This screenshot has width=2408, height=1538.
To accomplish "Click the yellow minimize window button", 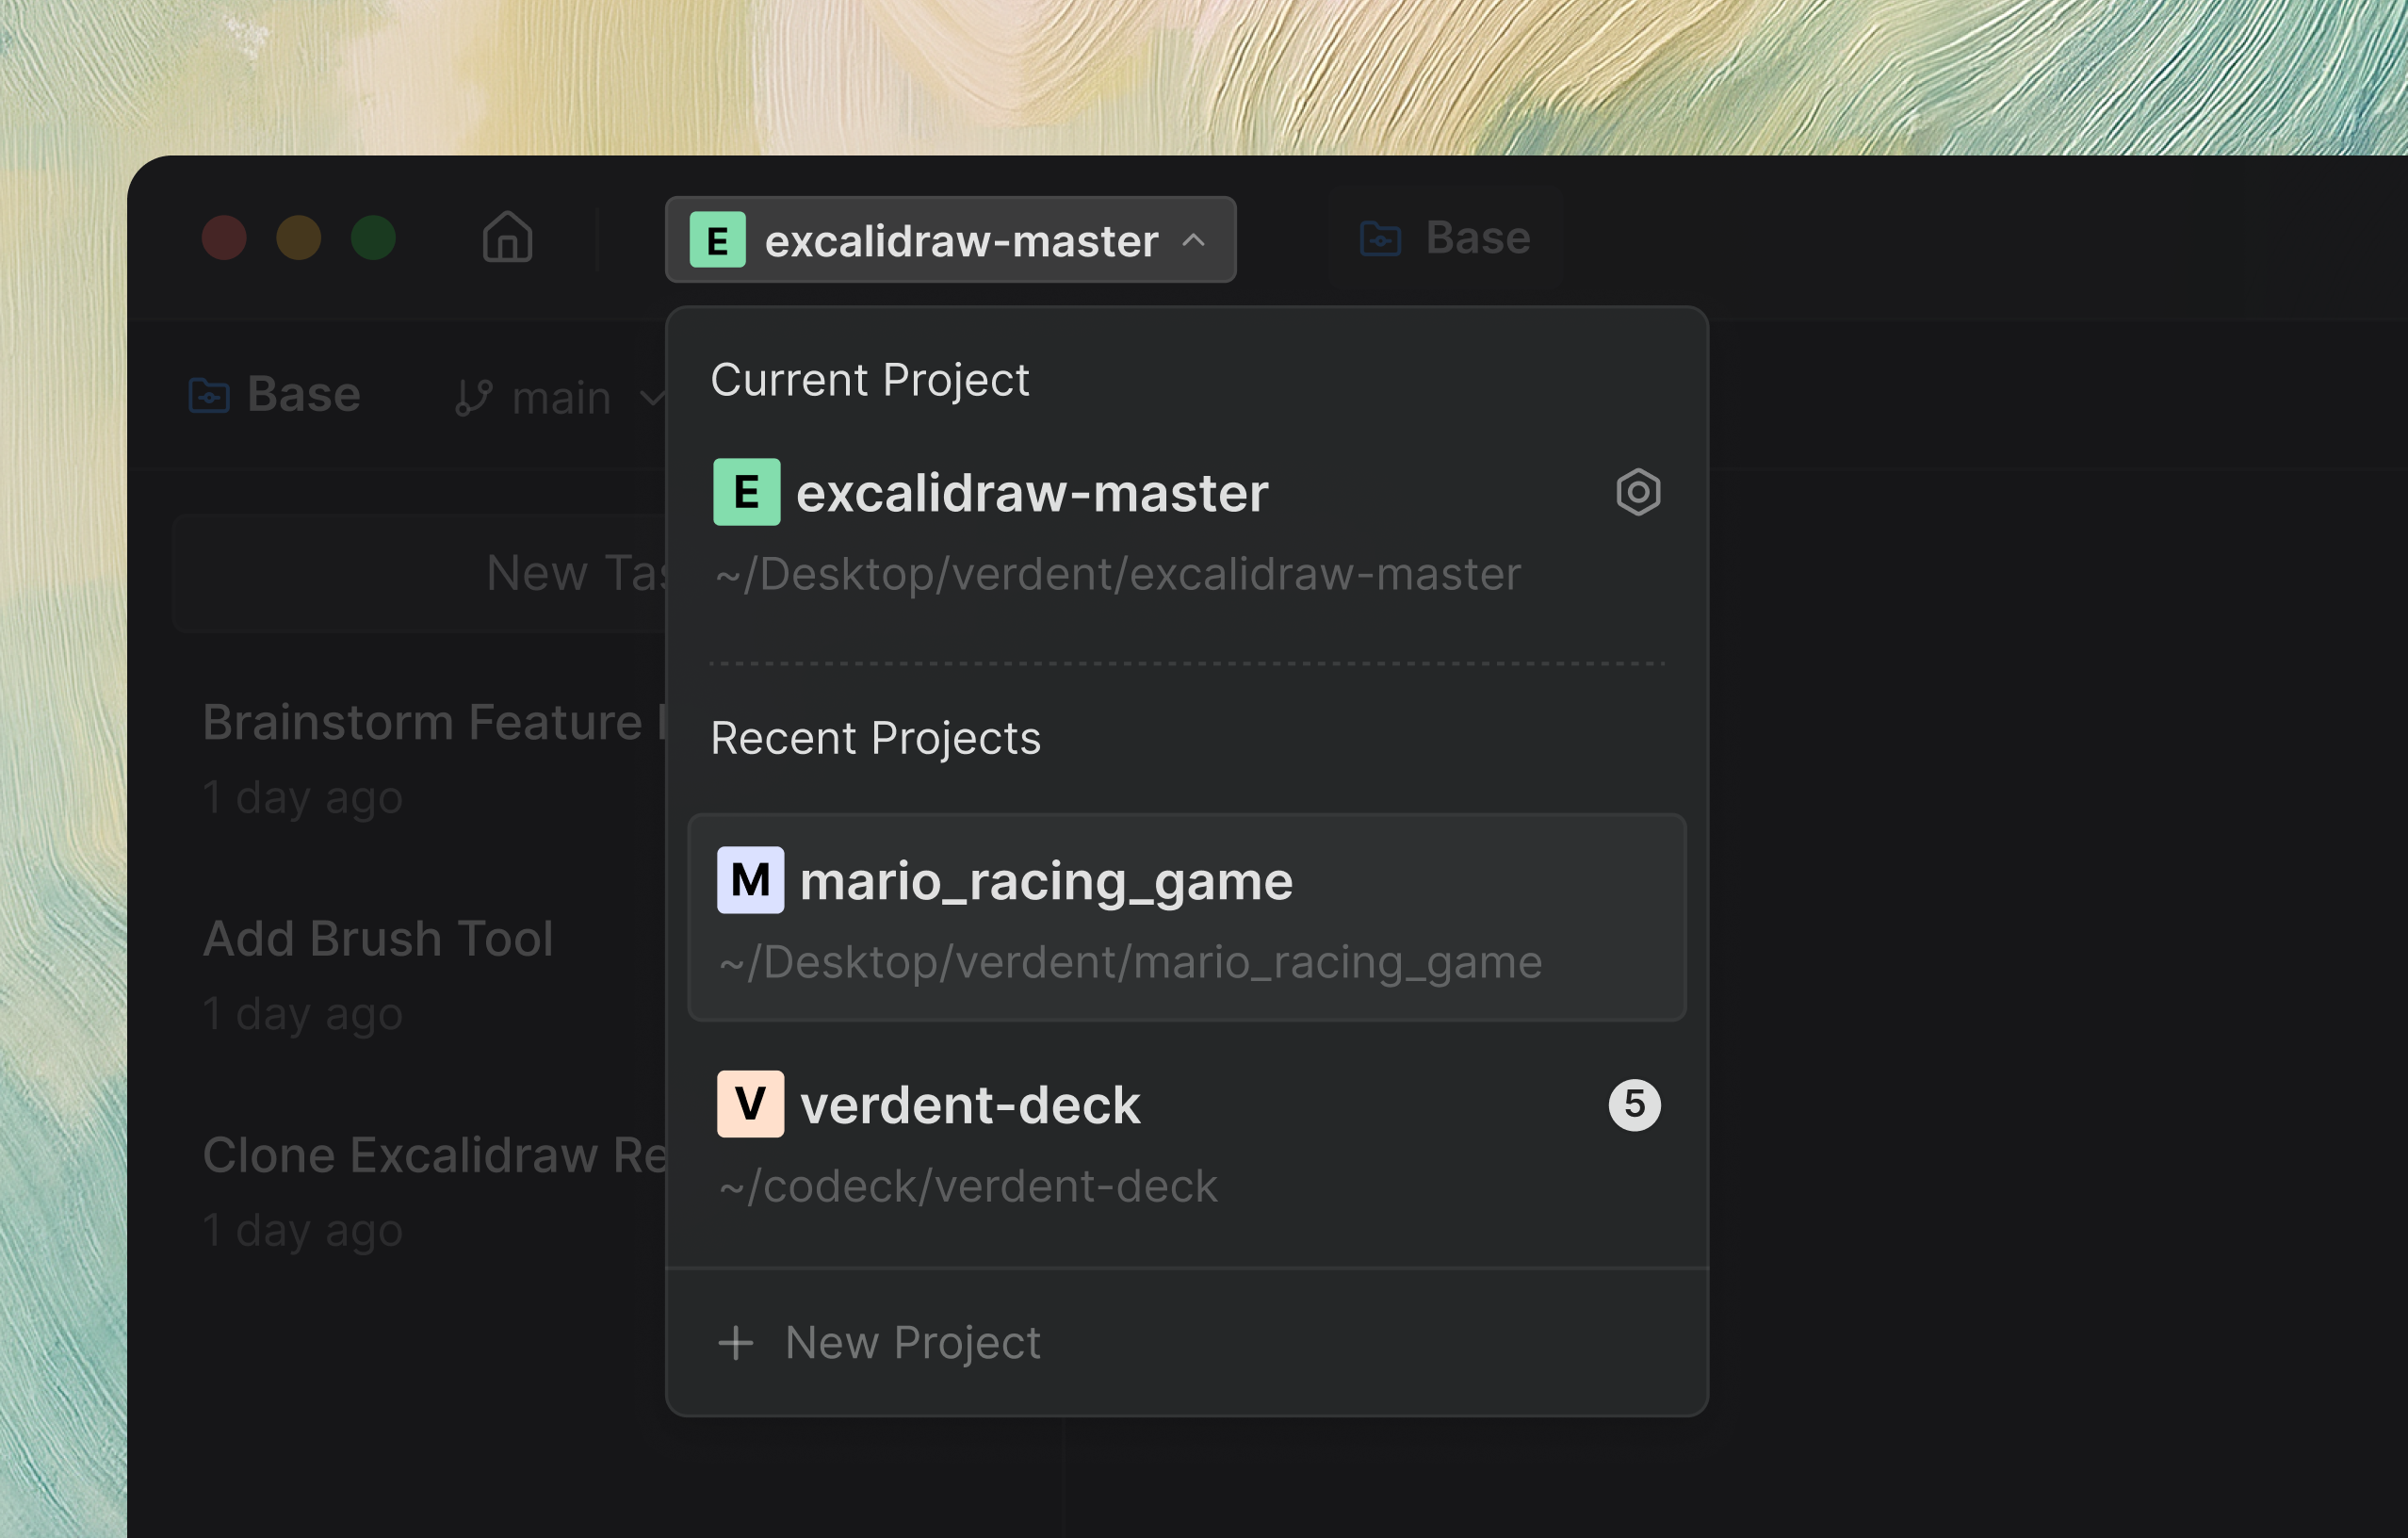I will [298, 238].
